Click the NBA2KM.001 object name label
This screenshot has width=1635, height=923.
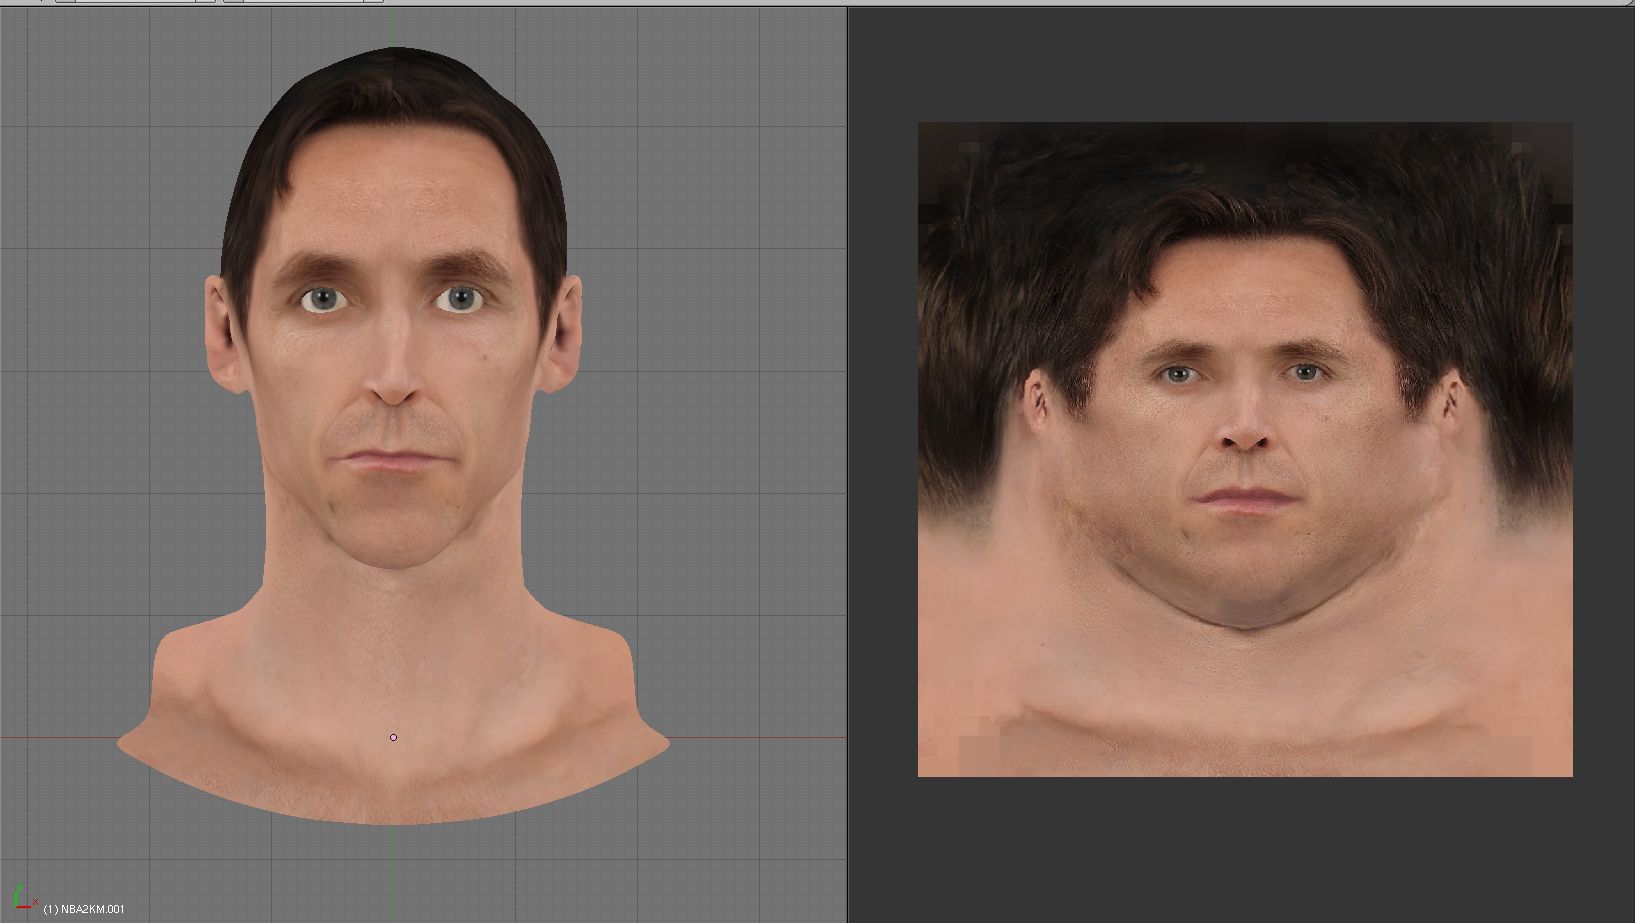88,909
